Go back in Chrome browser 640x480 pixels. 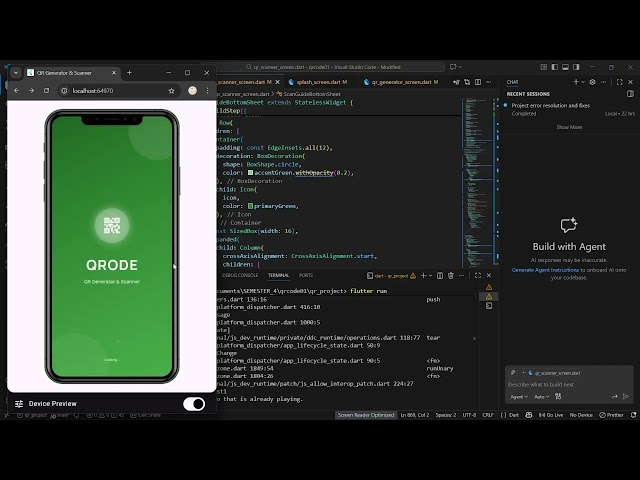pyautogui.click(x=16, y=91)
